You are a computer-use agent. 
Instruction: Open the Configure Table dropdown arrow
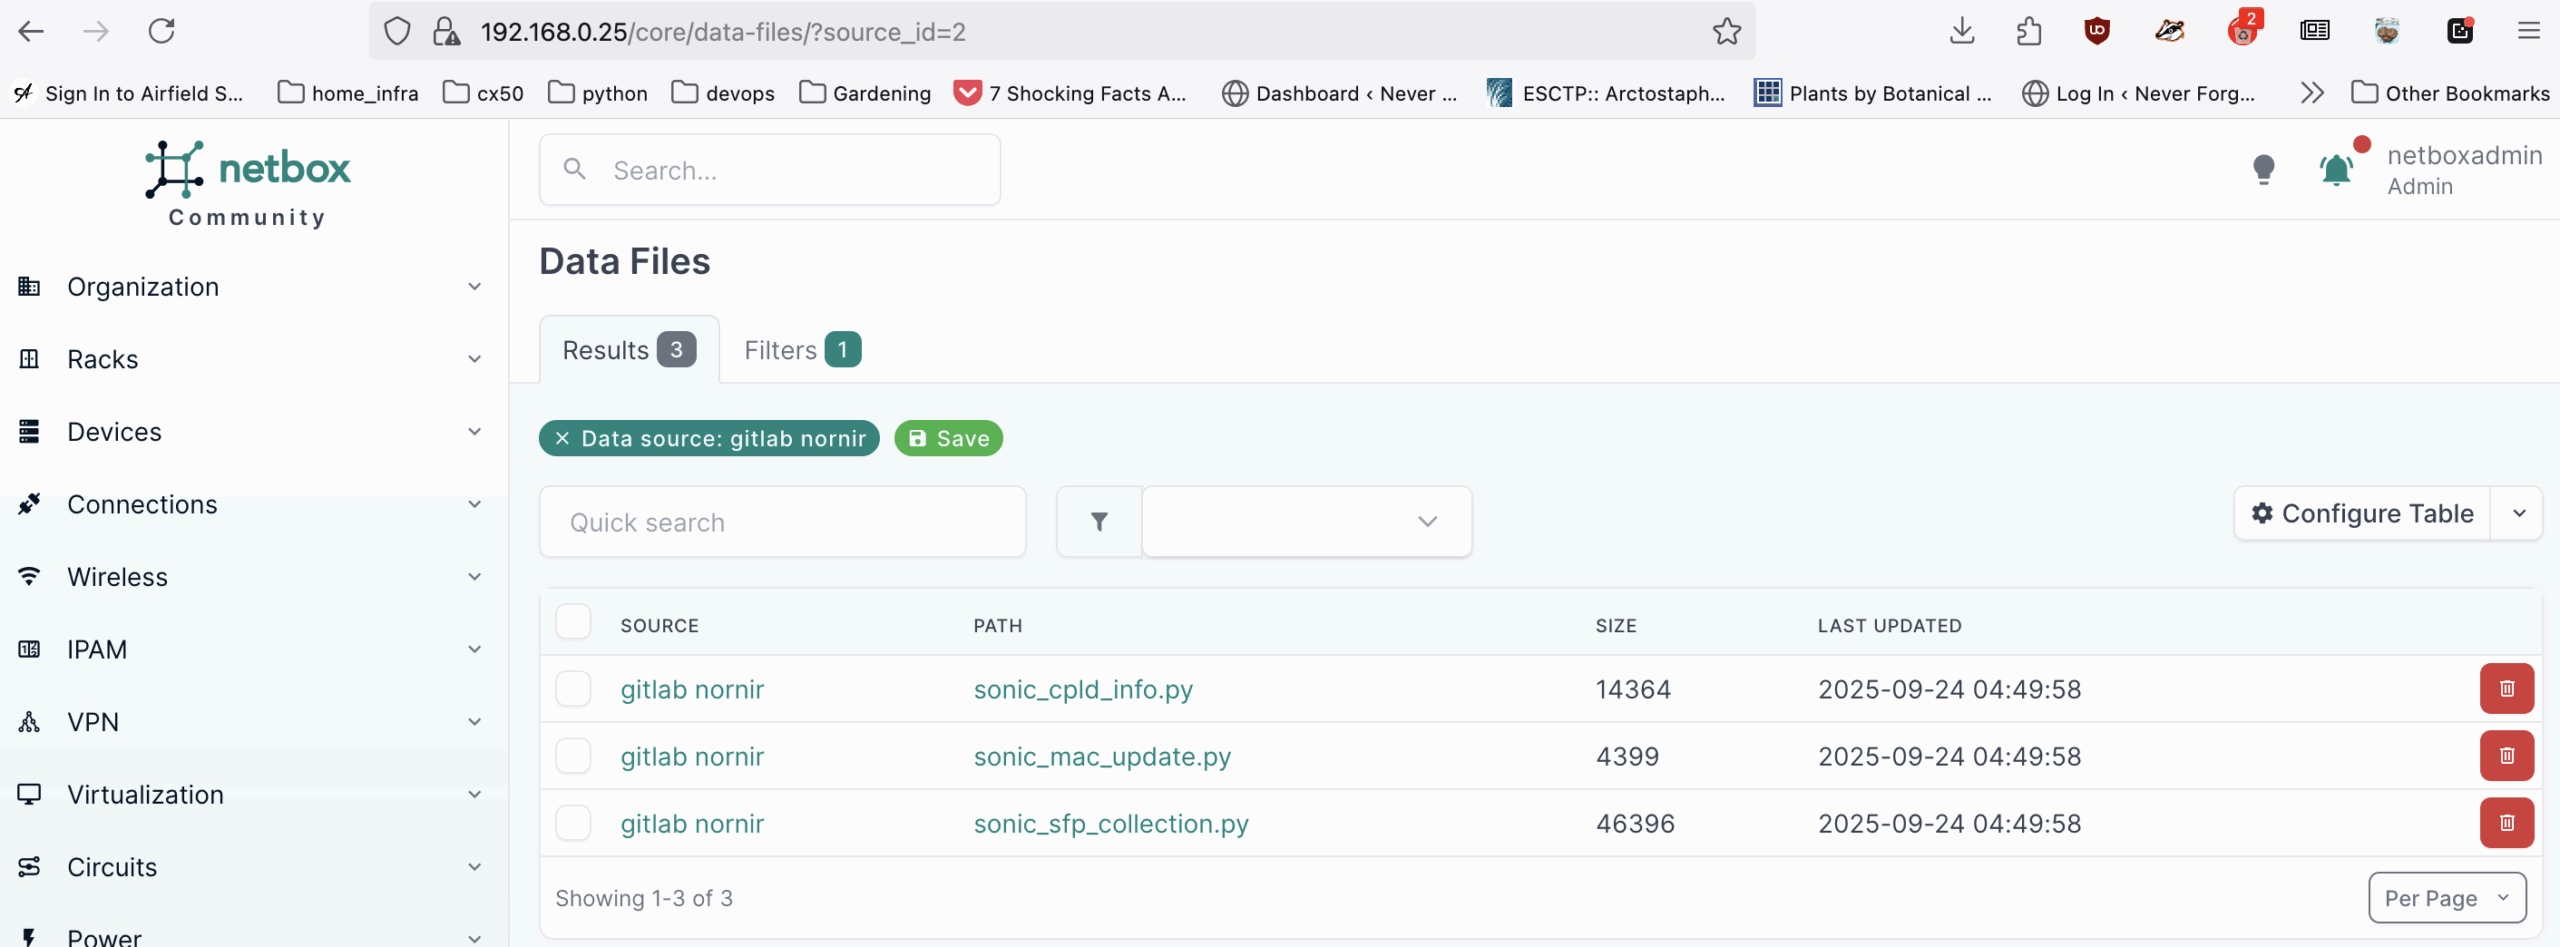2518,514
